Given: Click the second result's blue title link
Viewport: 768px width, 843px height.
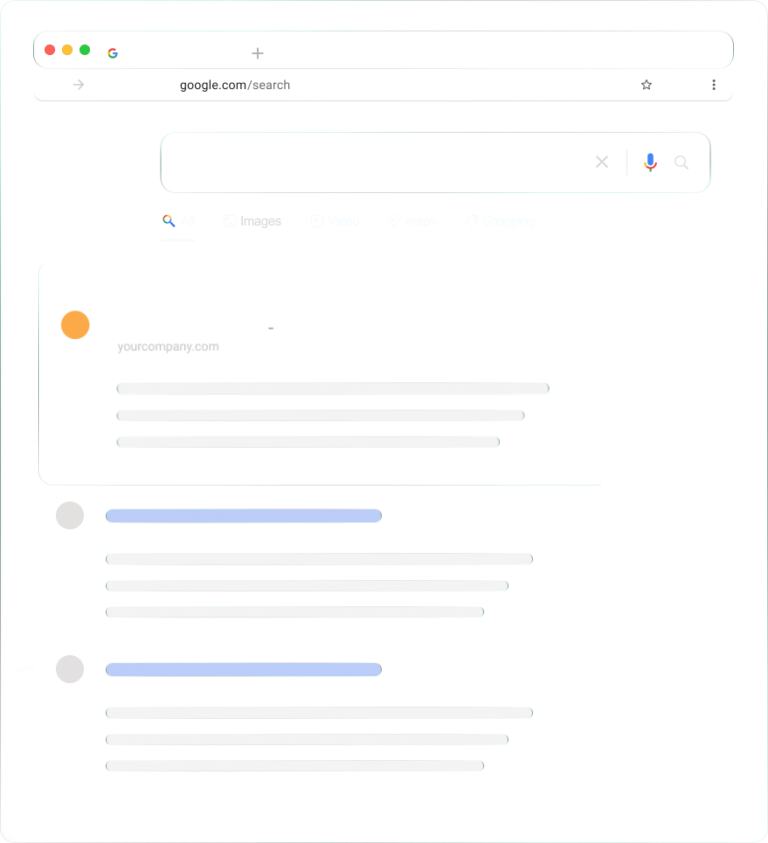Looking at the screenshot, I should [x=243, y=516].
